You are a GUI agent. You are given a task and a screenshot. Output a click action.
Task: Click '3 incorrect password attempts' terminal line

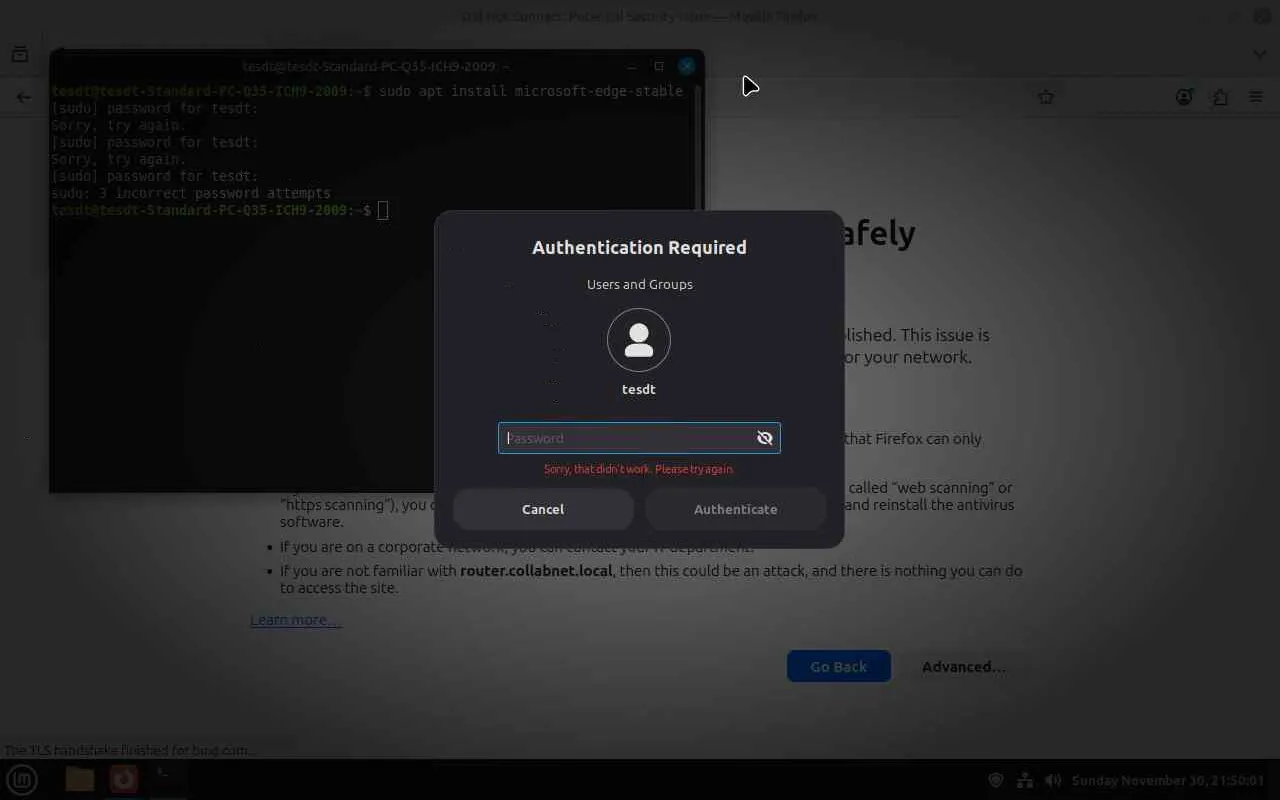[x=214, y=193]
